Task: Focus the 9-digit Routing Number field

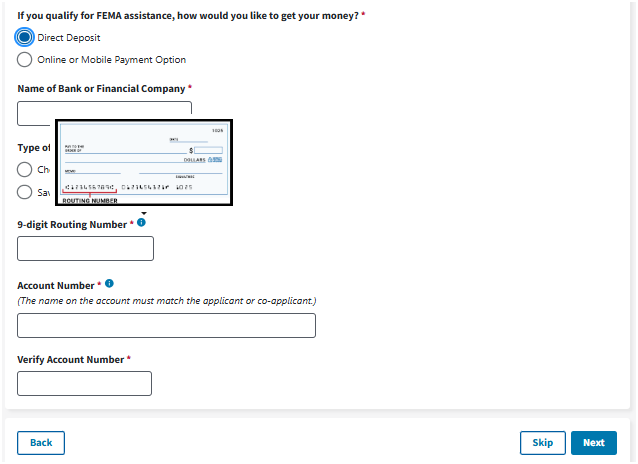Action: click(x=86, y=248)
